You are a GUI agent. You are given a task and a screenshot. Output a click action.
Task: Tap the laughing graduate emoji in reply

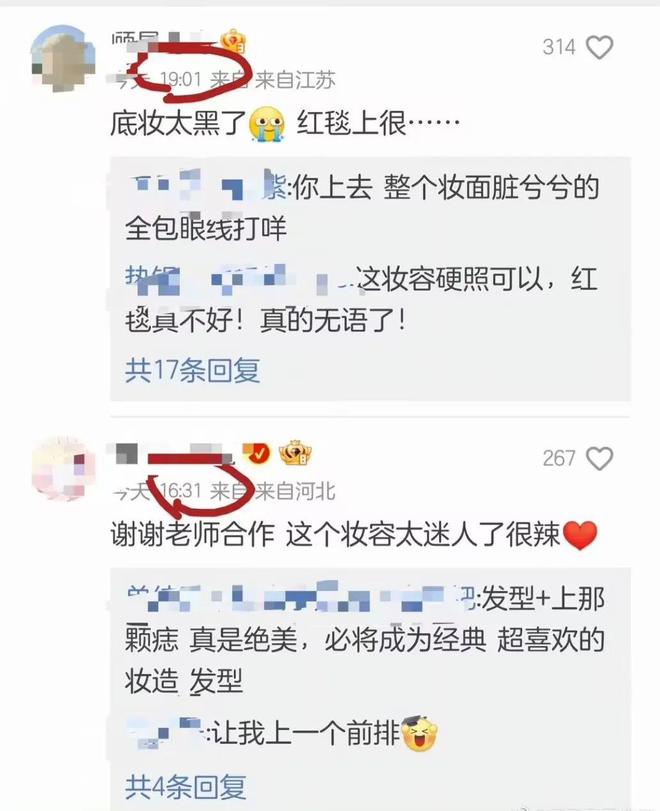pyautogui.click(x=419, y=733)
